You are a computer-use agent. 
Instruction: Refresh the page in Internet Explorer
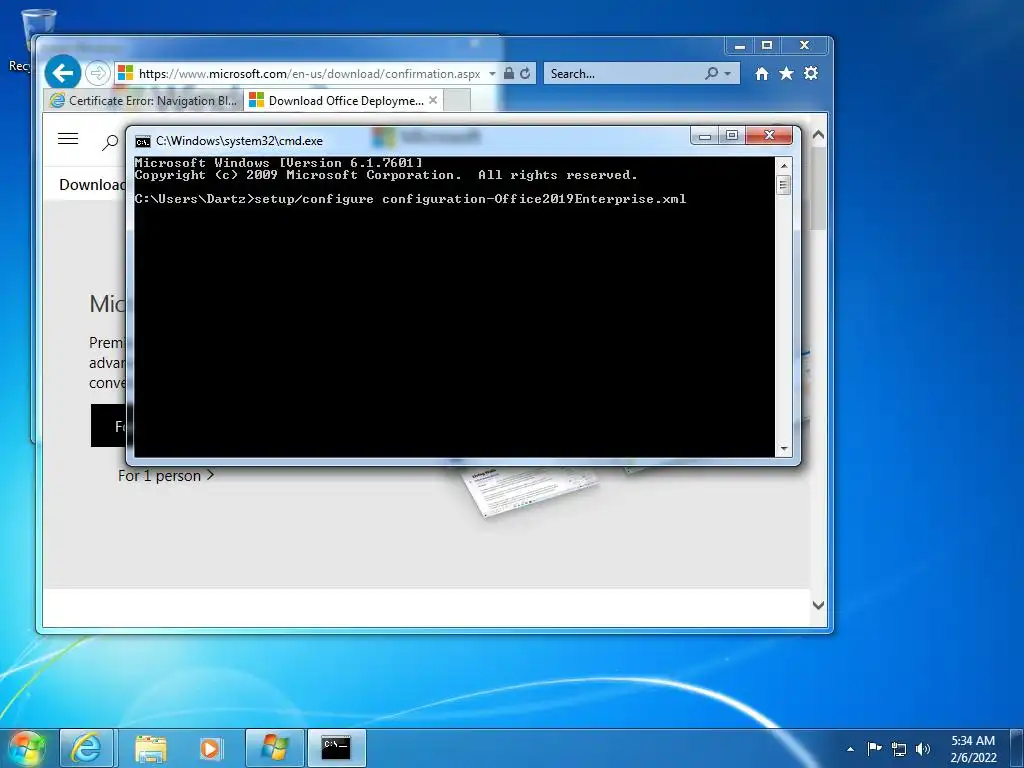525,73
